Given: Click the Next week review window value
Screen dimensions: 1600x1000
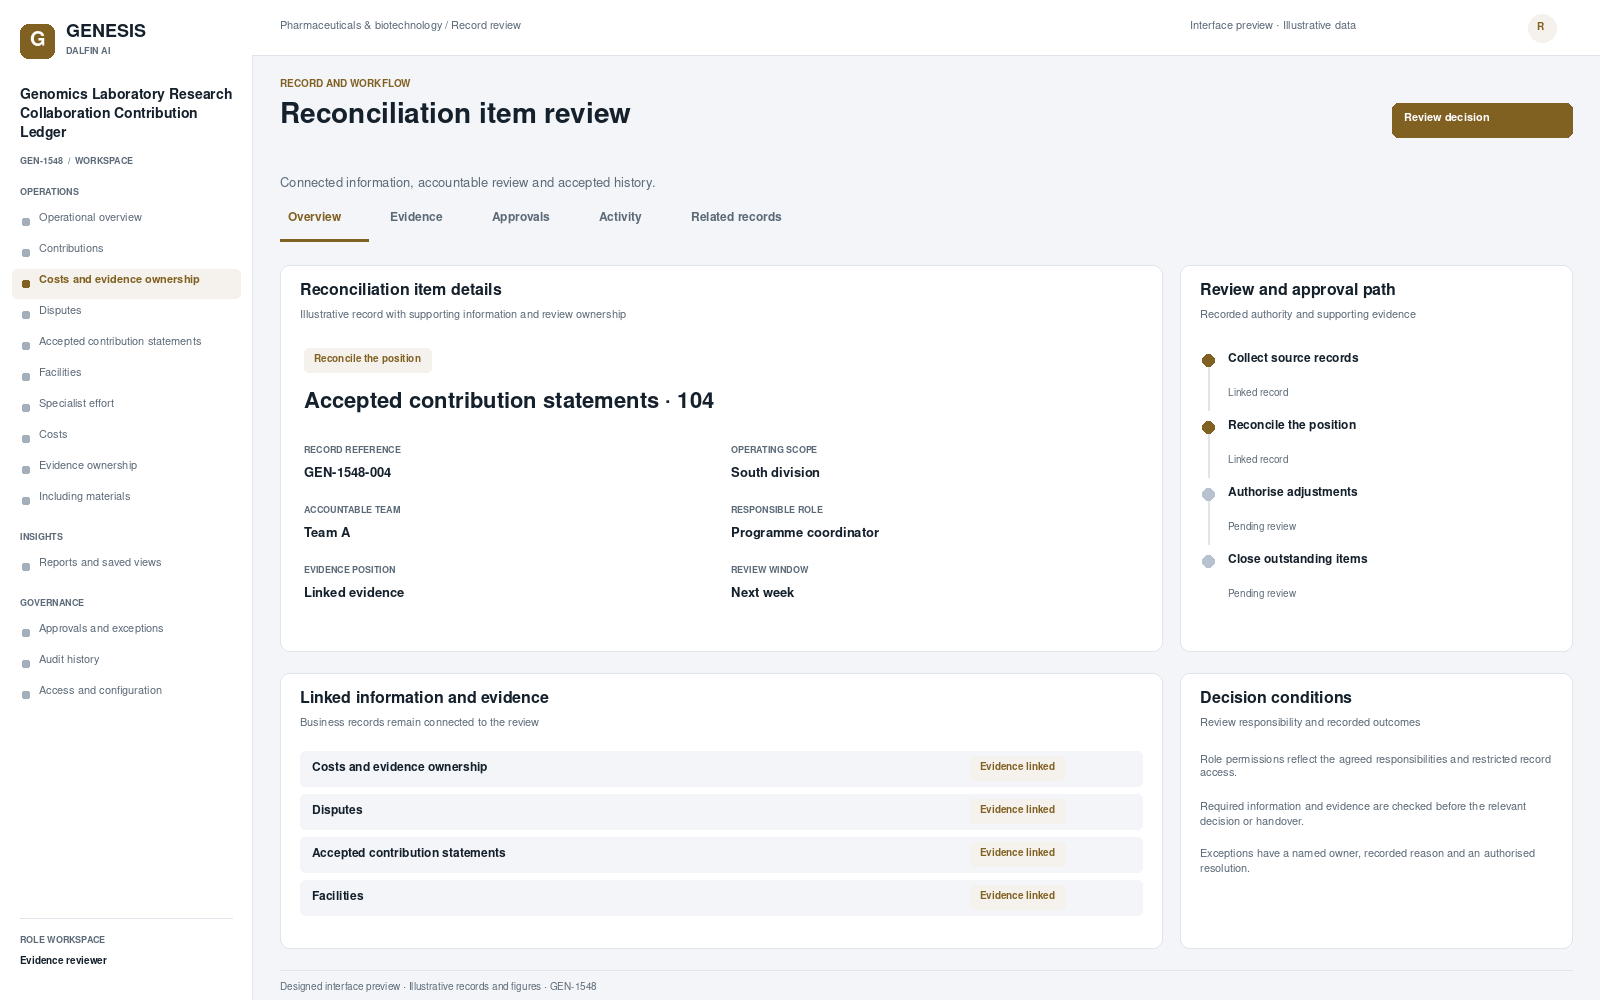Looking at the screenshot, I should click(762, 593).
